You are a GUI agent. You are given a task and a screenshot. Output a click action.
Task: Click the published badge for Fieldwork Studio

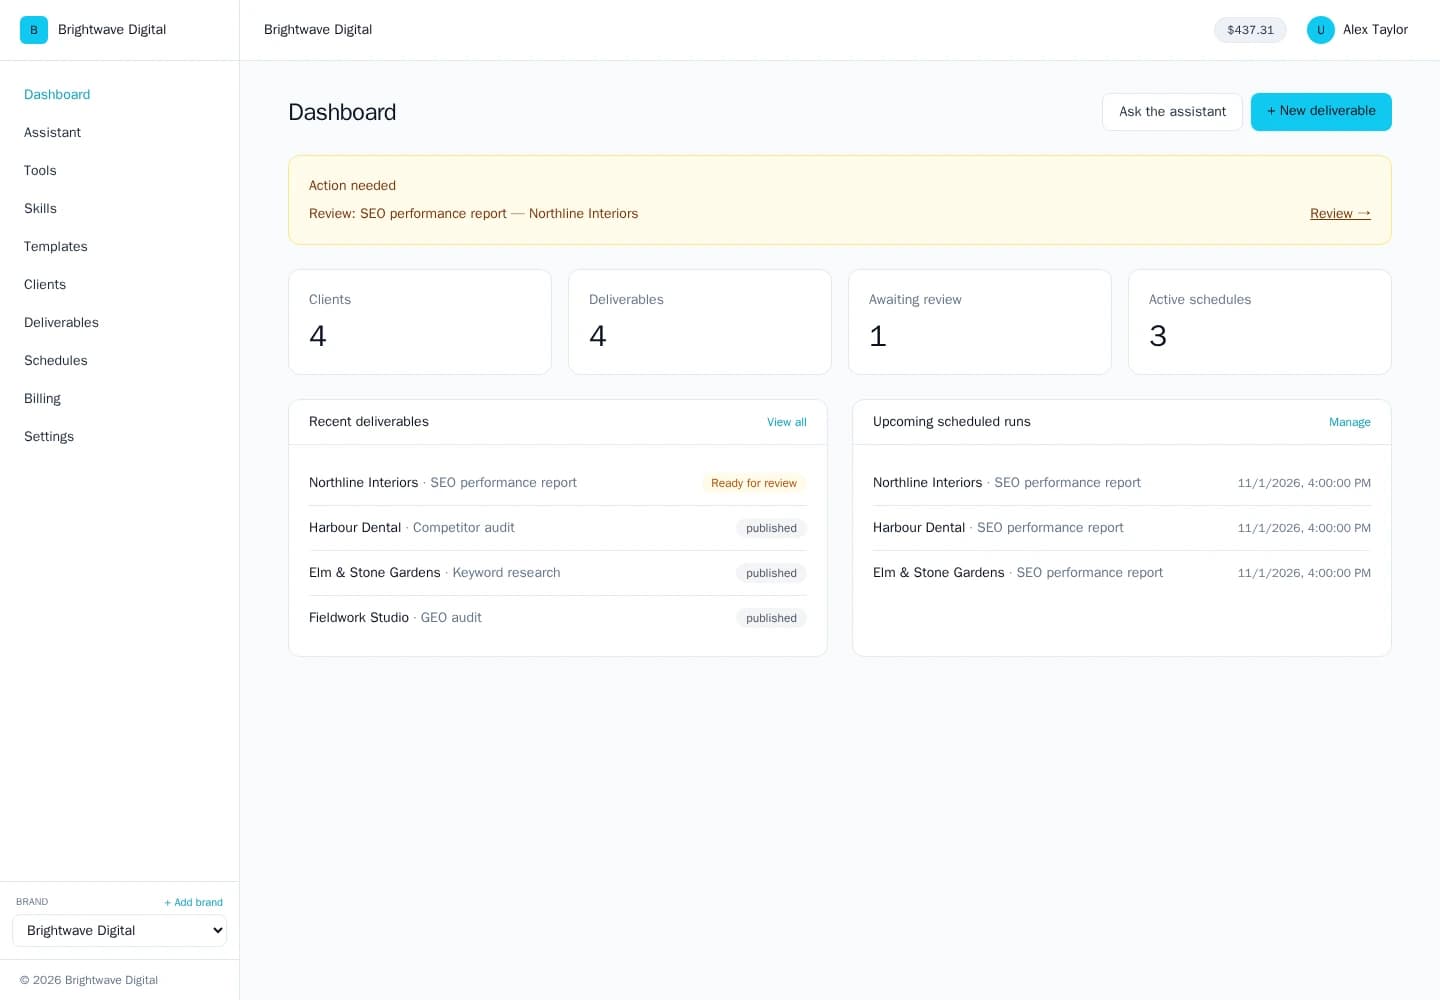pyautogui.click(x=771, y=618)
